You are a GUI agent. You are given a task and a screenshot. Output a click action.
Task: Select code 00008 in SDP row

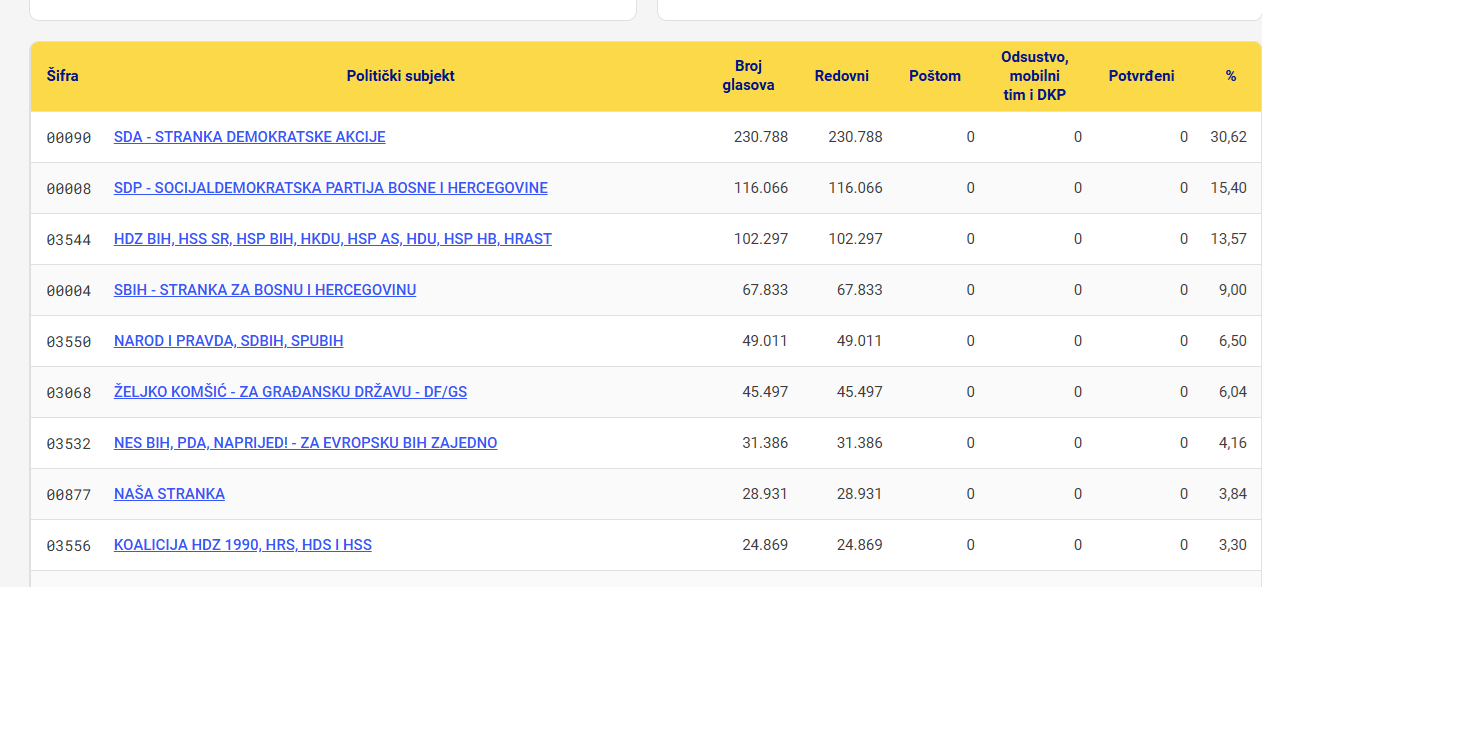coord(68,188)
